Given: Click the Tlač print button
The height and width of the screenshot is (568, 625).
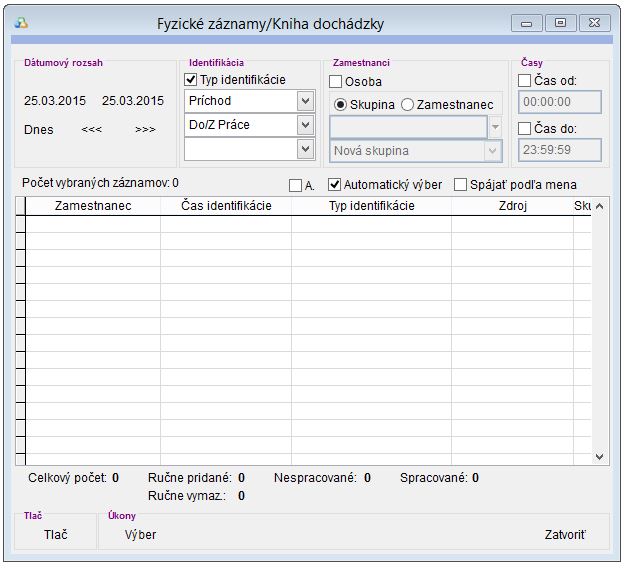Looking at the screenshot, I should point(55,535).
